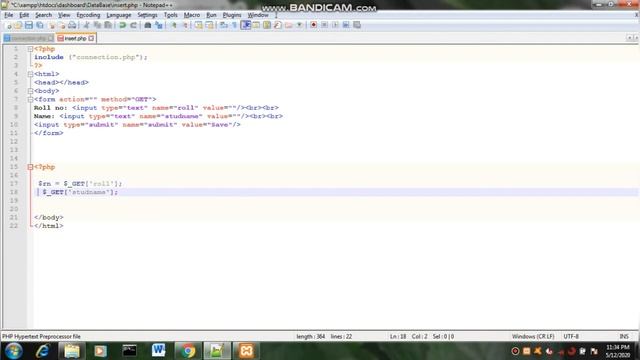The image size is (640, 360).
Task: Open Google Chrome from taskbar
Action: (188, 351)
